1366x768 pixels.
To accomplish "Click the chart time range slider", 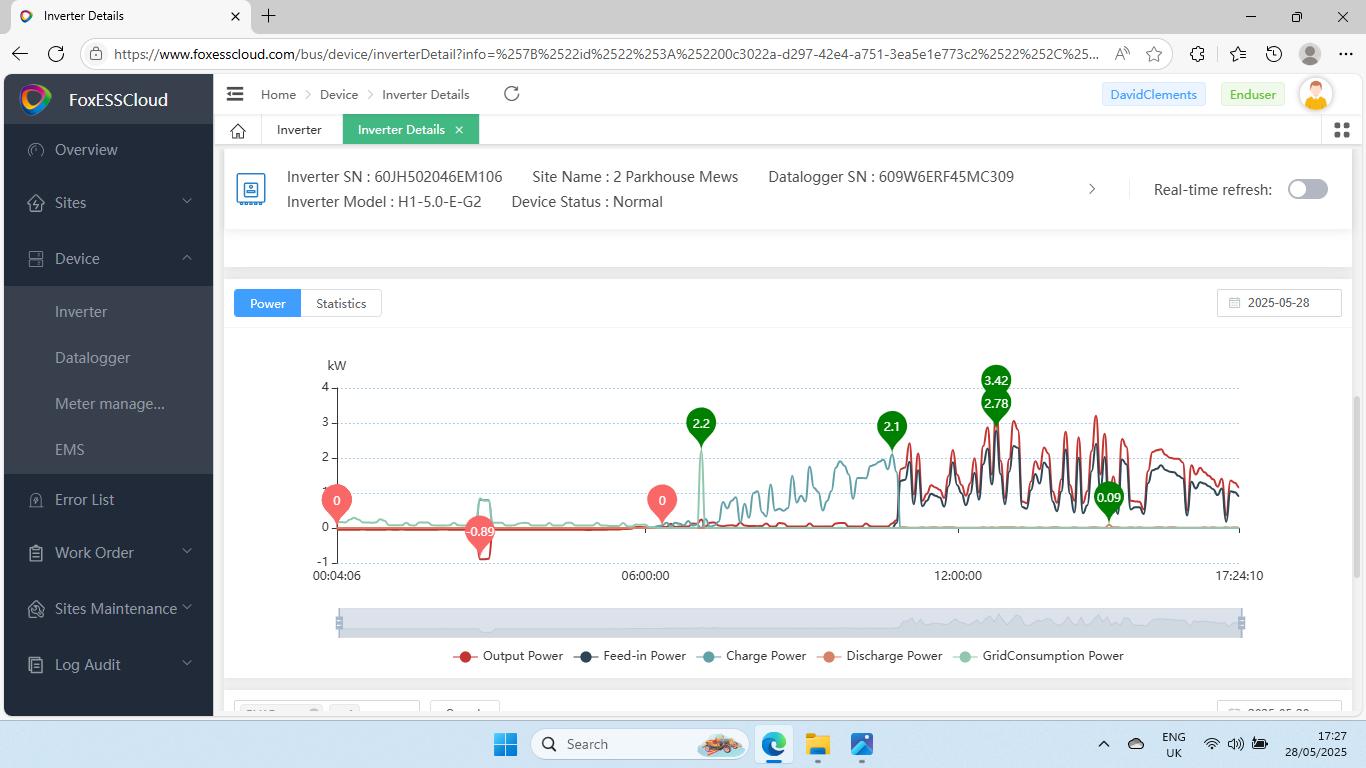I will coord(790,623).
